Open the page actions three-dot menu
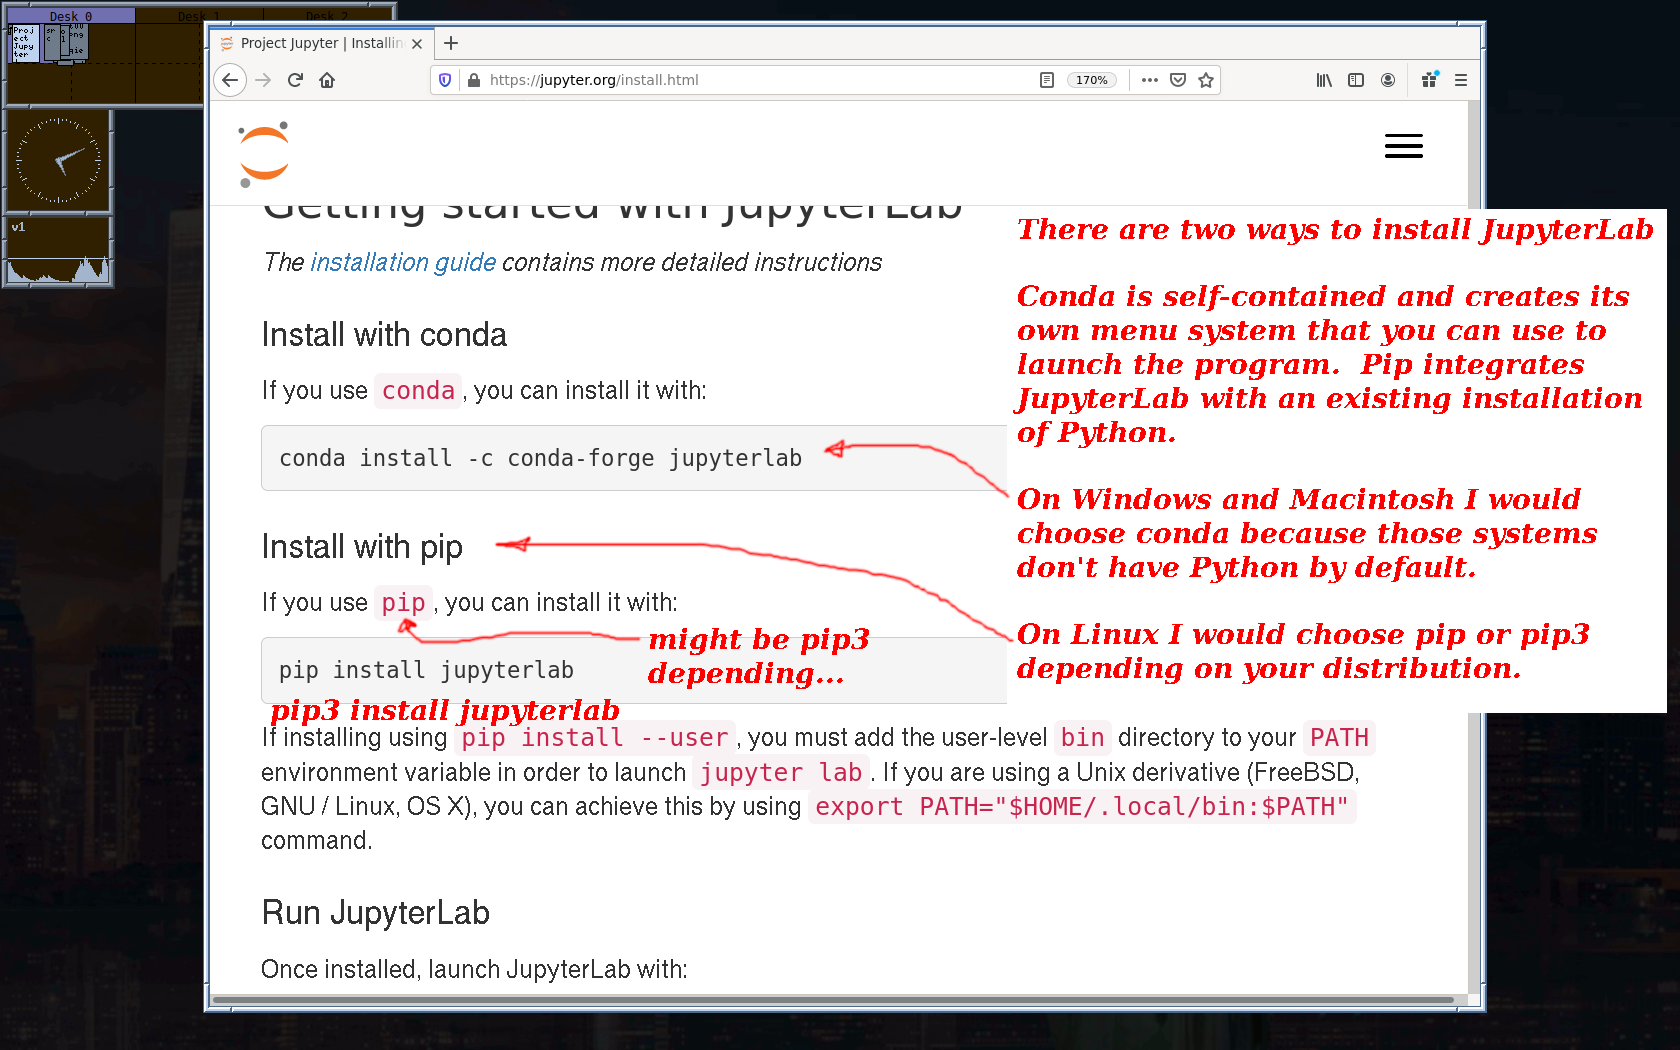Screen dimensions: 1680x1050 tap(1150, 80)
